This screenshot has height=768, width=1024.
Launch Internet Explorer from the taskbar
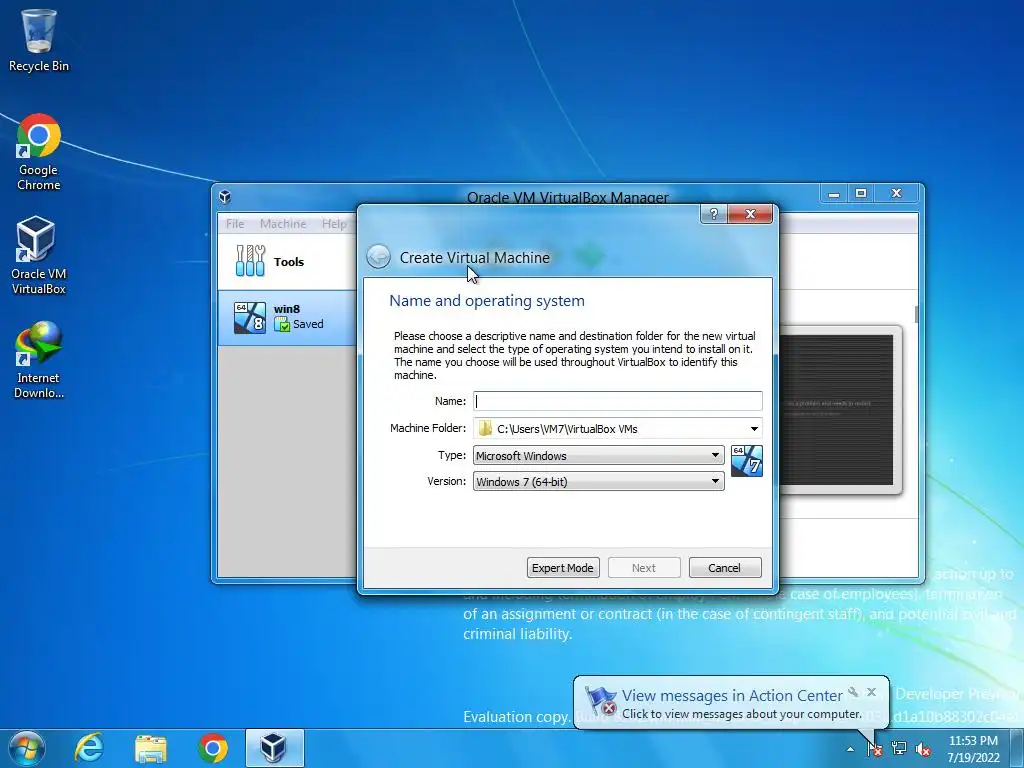(89, 748)
